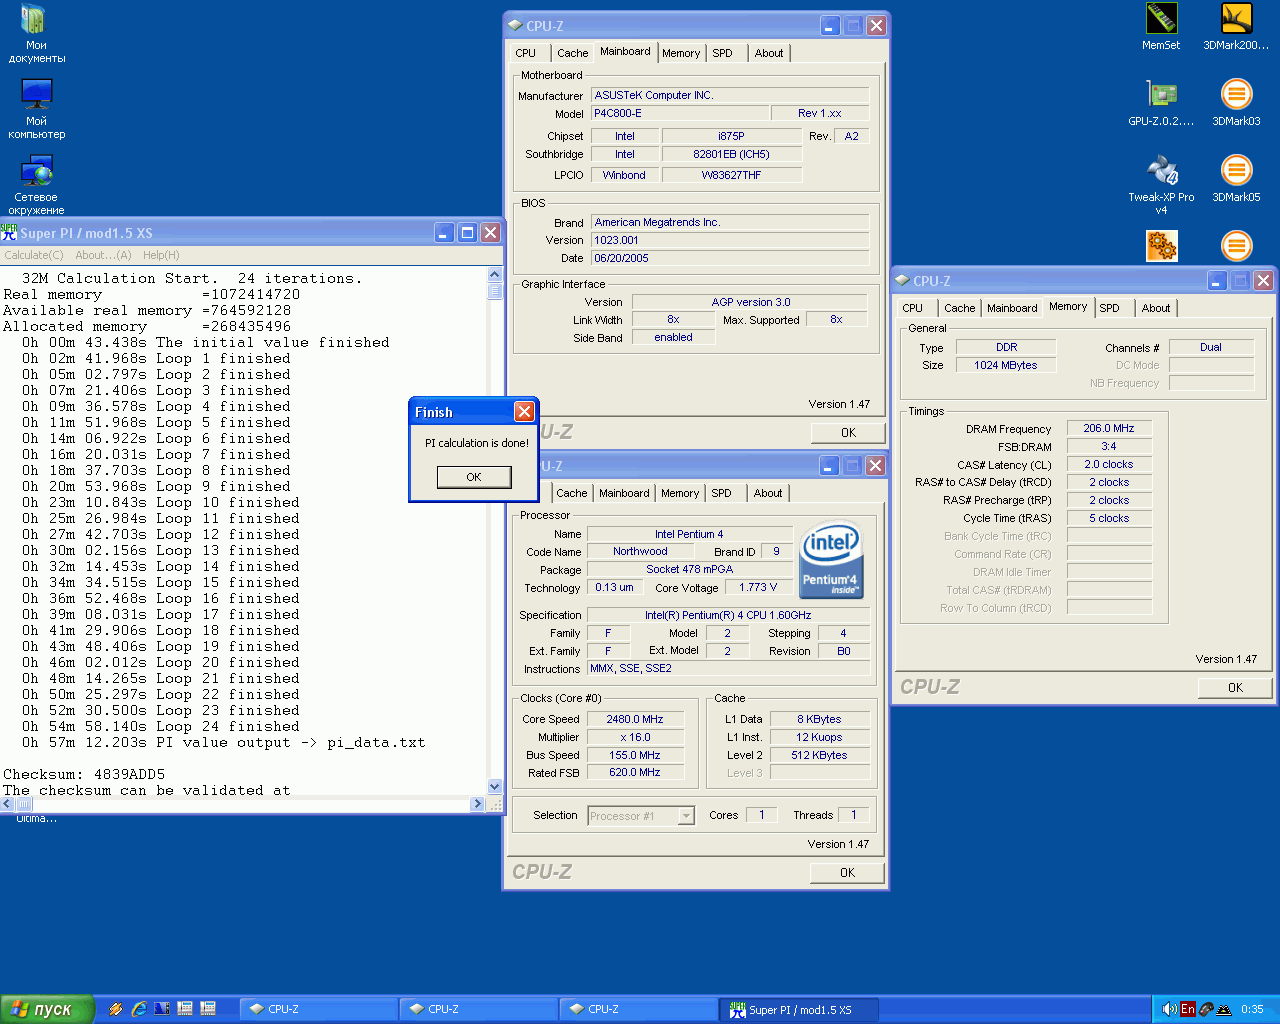The width and height of the screenshot is (1280, 1024).
Task: Launch Internet Explorer from Quick Launch
Action: [x=139, y=1009]
